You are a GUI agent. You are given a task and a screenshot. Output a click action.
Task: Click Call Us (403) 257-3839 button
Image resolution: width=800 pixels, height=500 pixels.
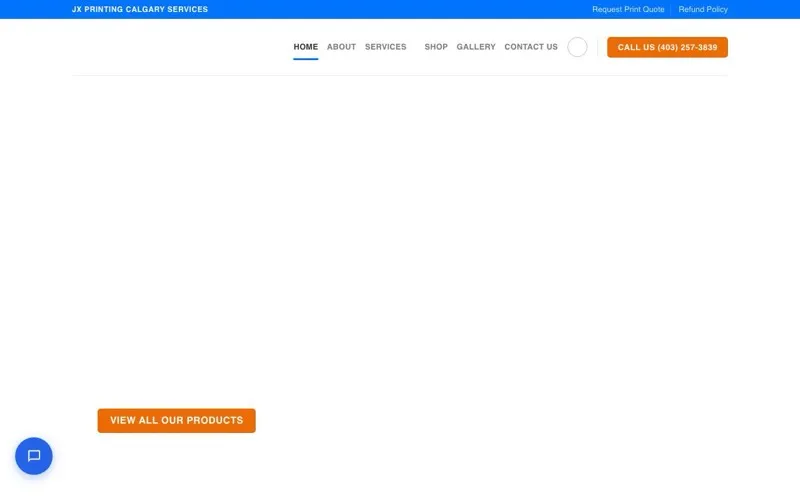[x=667, y=47]
